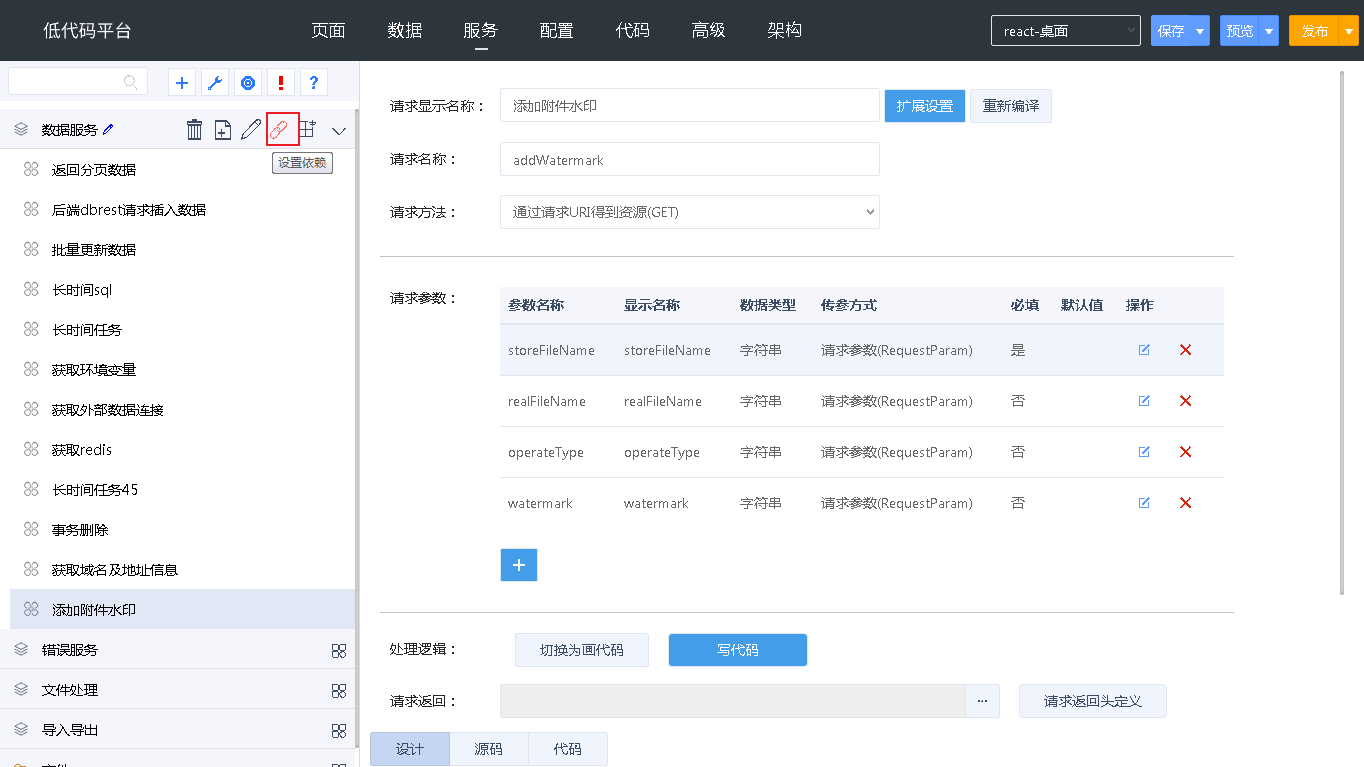Open the 架构 top menu
1364x767 pixels.
coord(784,30)
